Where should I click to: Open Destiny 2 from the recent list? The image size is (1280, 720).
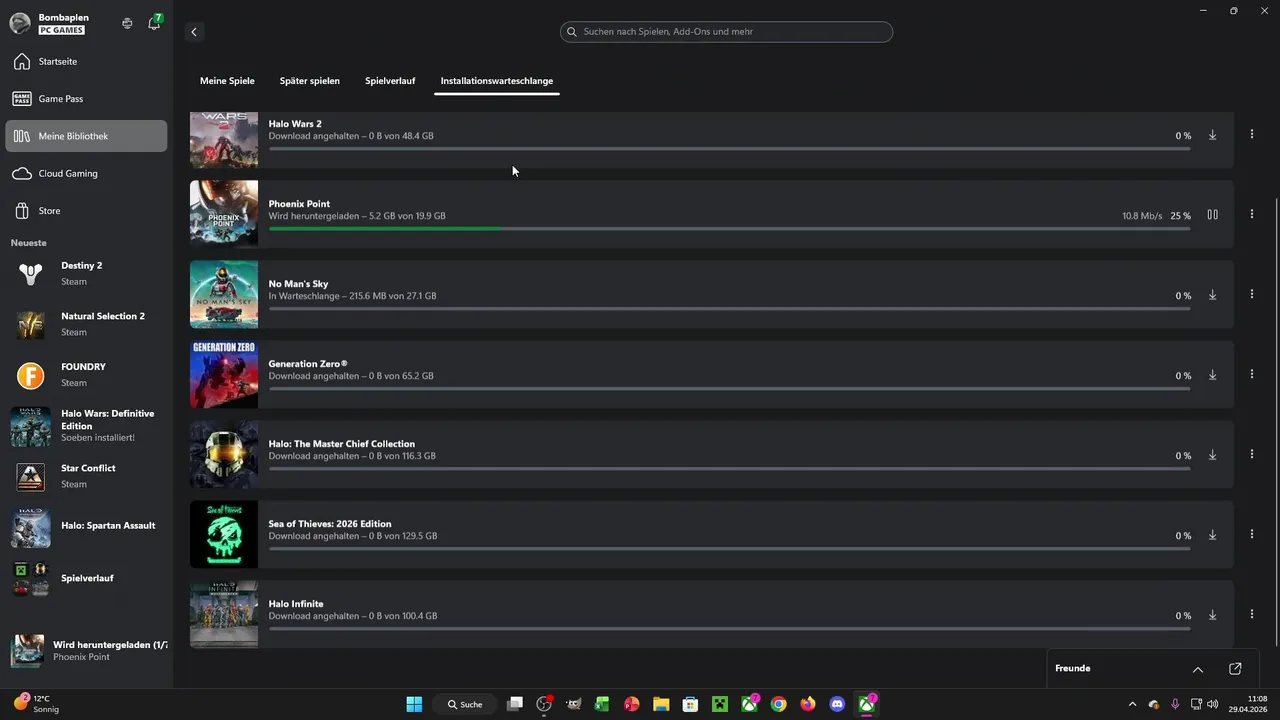[87, 273]
